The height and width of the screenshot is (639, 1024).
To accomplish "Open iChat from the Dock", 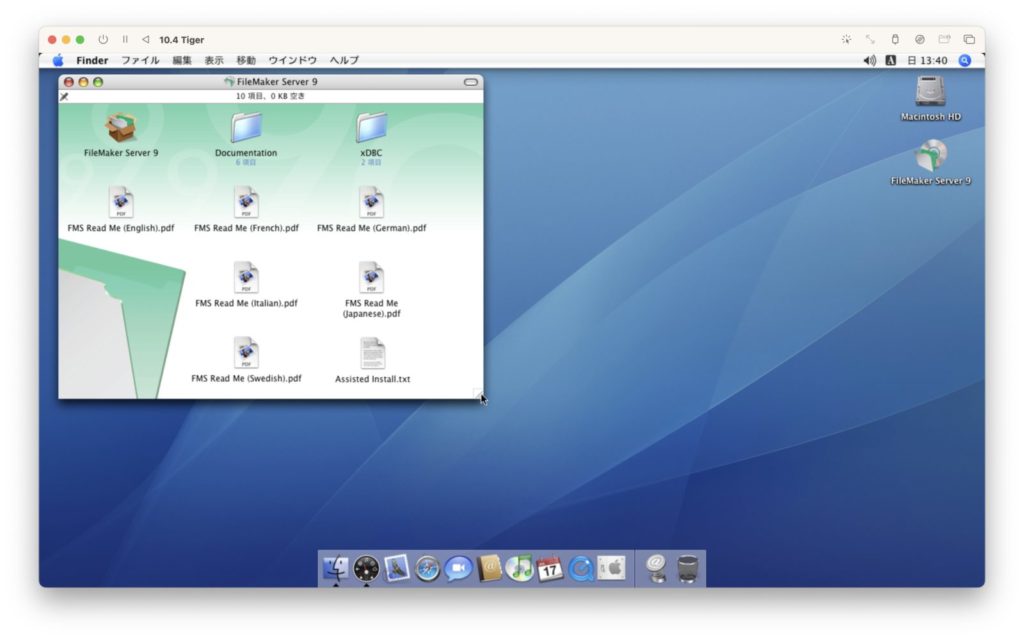I will tap(458, 568).
